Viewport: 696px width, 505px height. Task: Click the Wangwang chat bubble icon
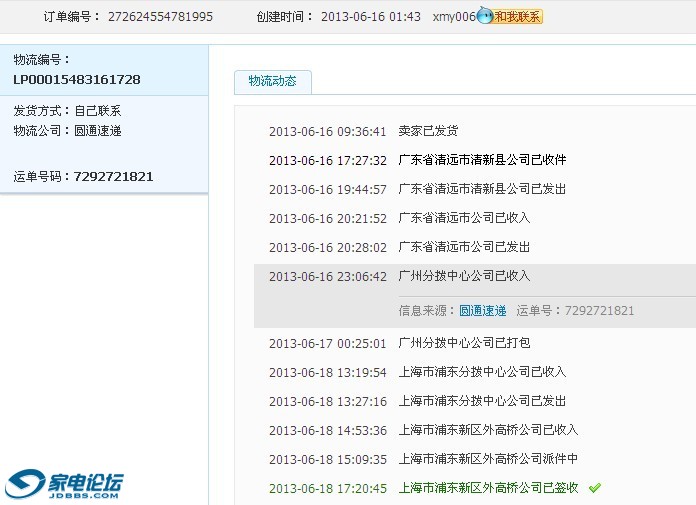coord(485,17)
